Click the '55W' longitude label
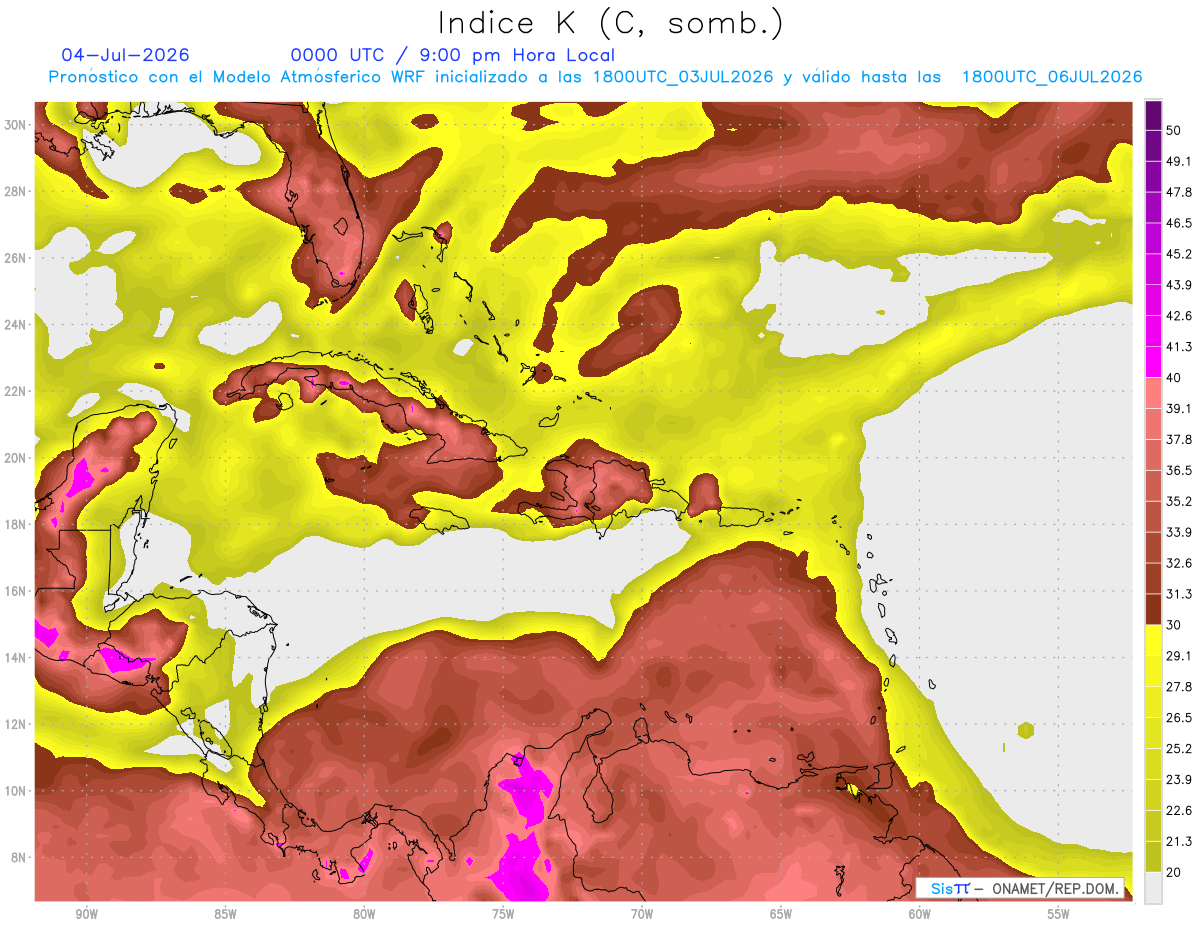1200x927 pixels. point(1058,915)
